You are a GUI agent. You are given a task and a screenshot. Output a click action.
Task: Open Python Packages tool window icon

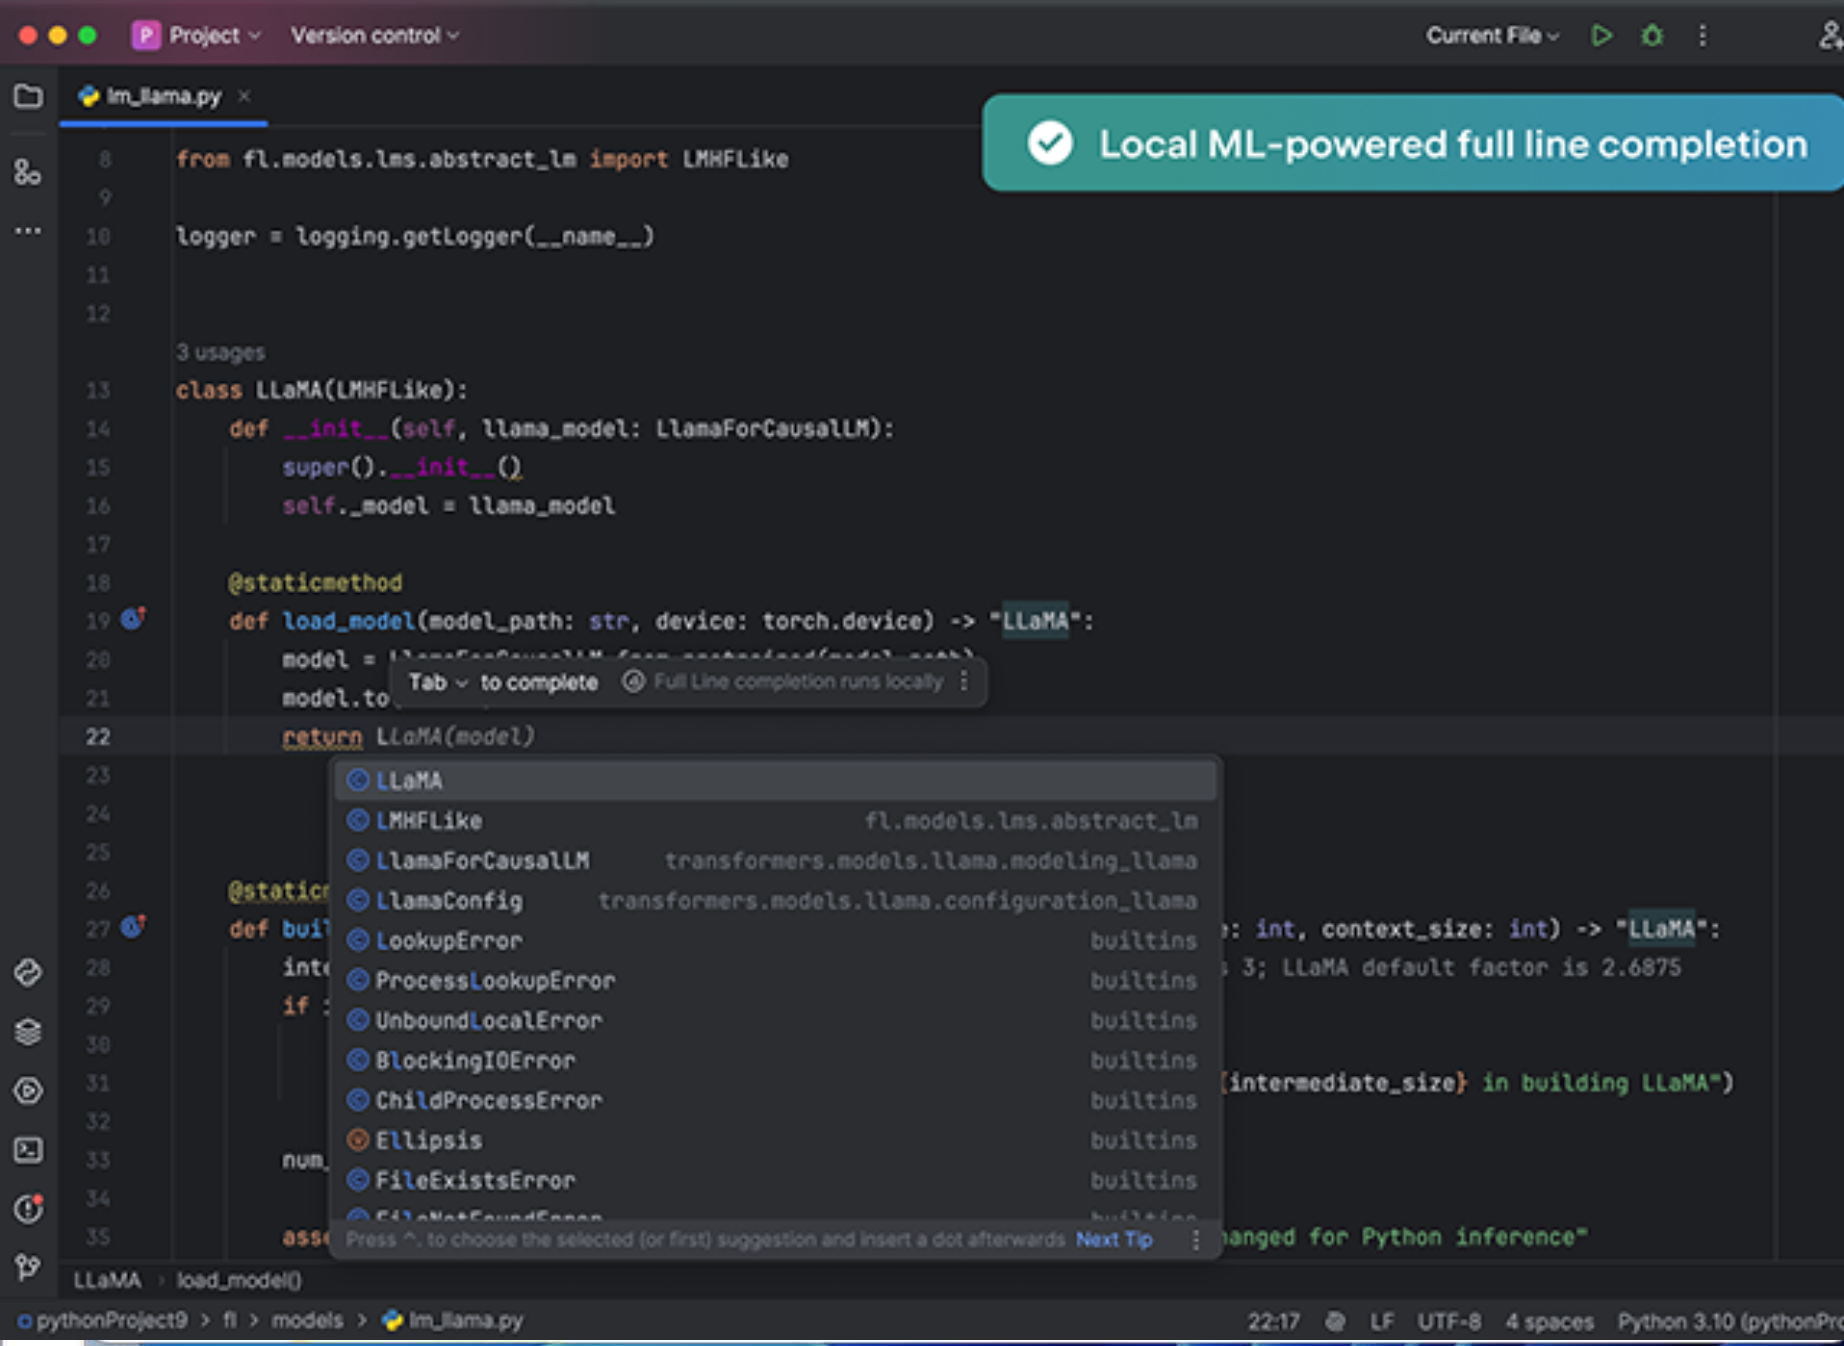tap(28, 972)
